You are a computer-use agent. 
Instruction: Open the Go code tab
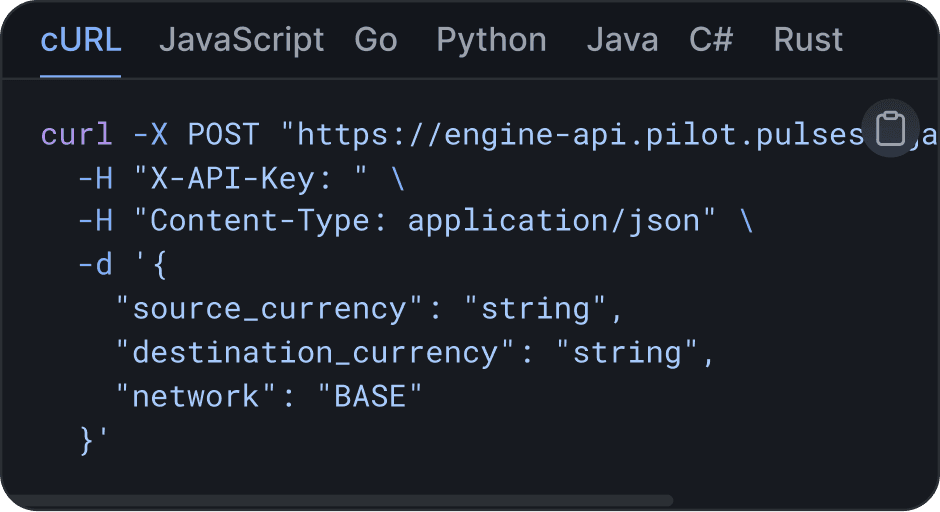tap(376, 40)
